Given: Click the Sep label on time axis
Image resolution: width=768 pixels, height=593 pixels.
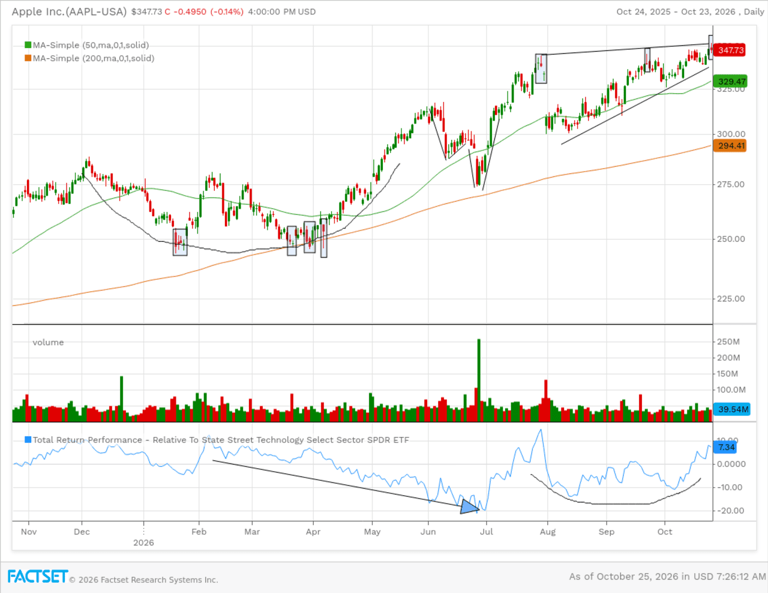Looking at the screenshot, I should (x=606, y=532).
